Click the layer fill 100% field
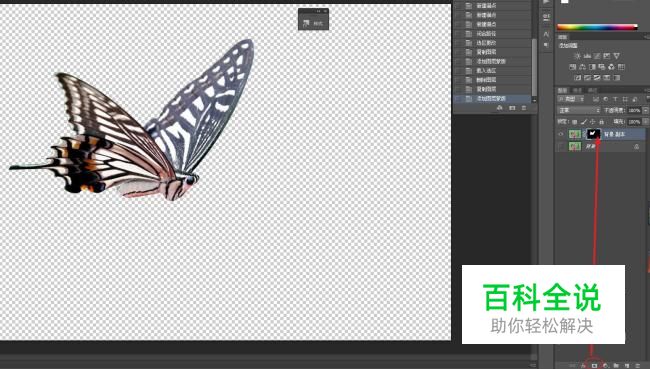This screenshot has width=650, height=369. click(634, 121)
